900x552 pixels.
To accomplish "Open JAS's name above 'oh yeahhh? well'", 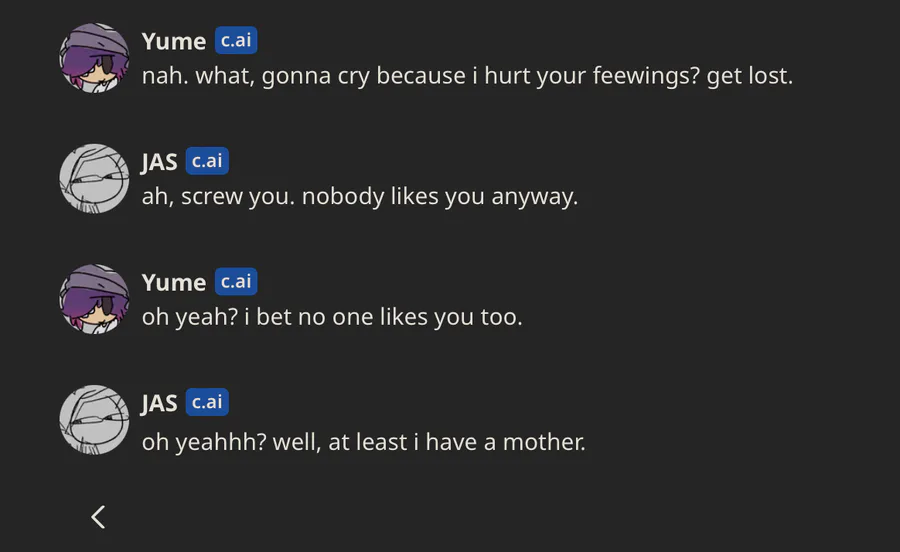I will click(x=159, y=403).
